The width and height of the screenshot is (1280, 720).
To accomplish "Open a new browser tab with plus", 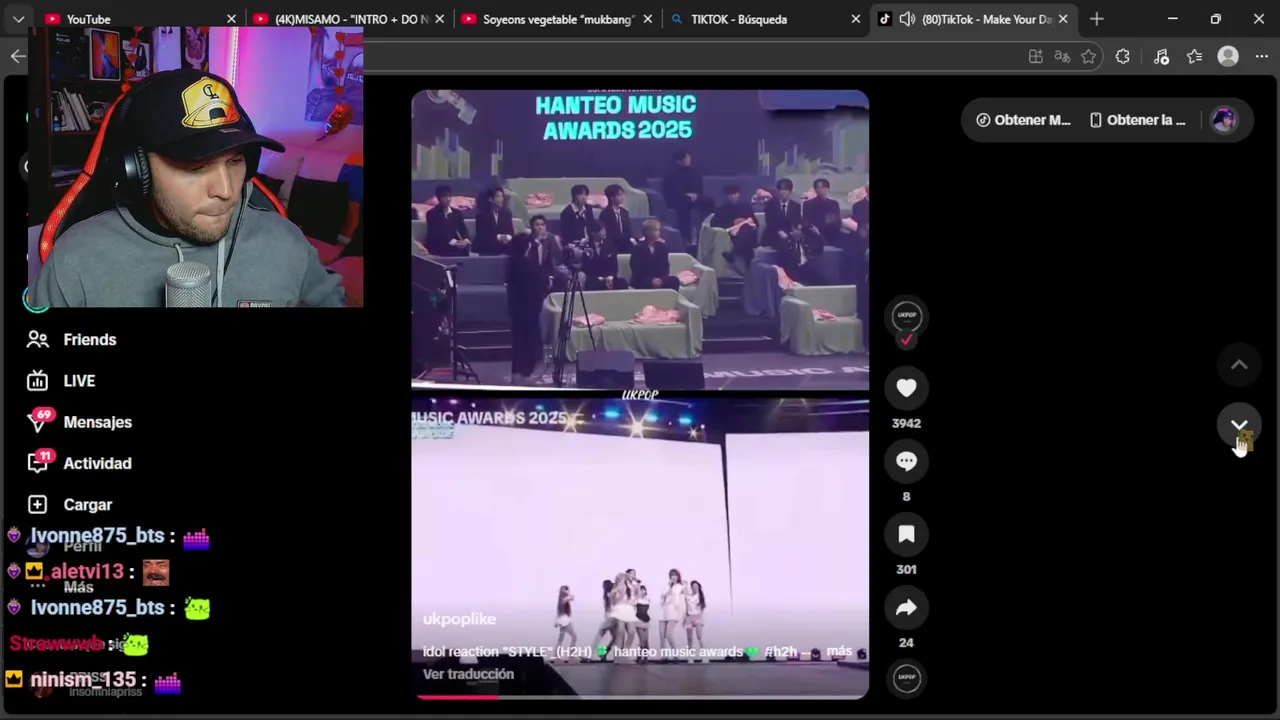I will pos(1096,19).
